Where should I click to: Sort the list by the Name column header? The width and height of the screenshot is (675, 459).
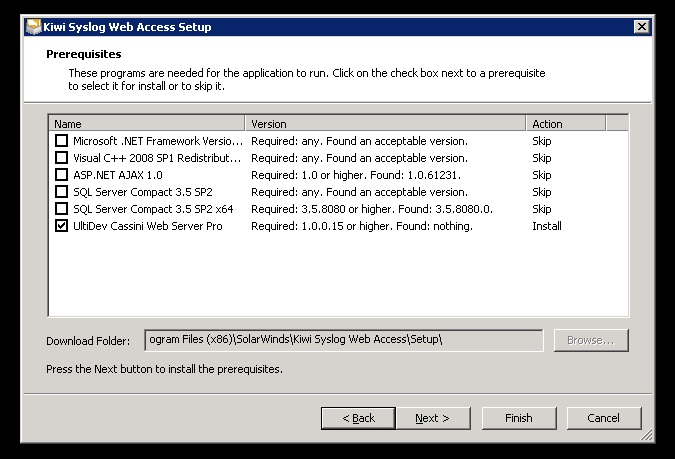[147, 124]
